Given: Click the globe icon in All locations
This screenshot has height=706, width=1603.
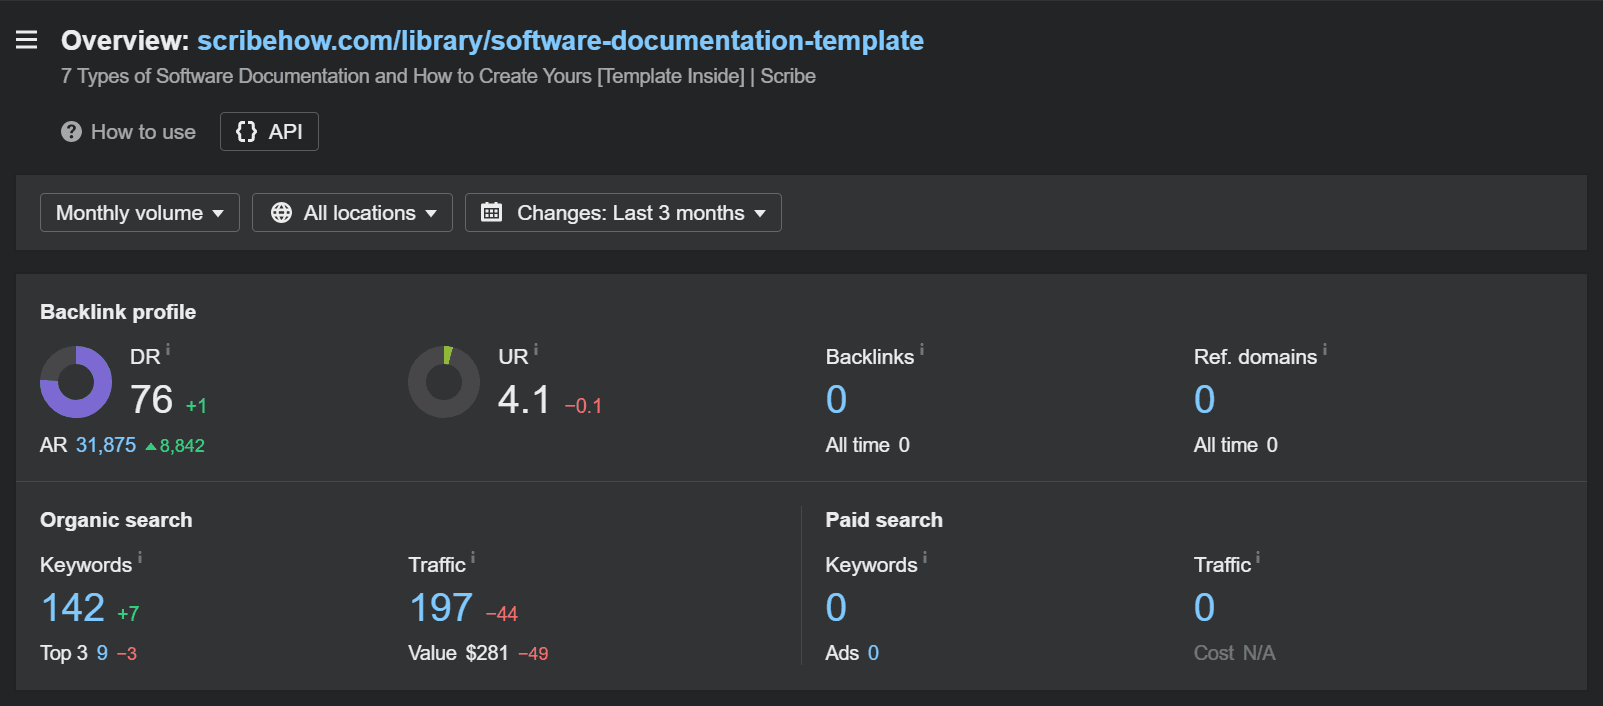Looking at the screenshot, I should pyautogui.click(x=282, y=213).
